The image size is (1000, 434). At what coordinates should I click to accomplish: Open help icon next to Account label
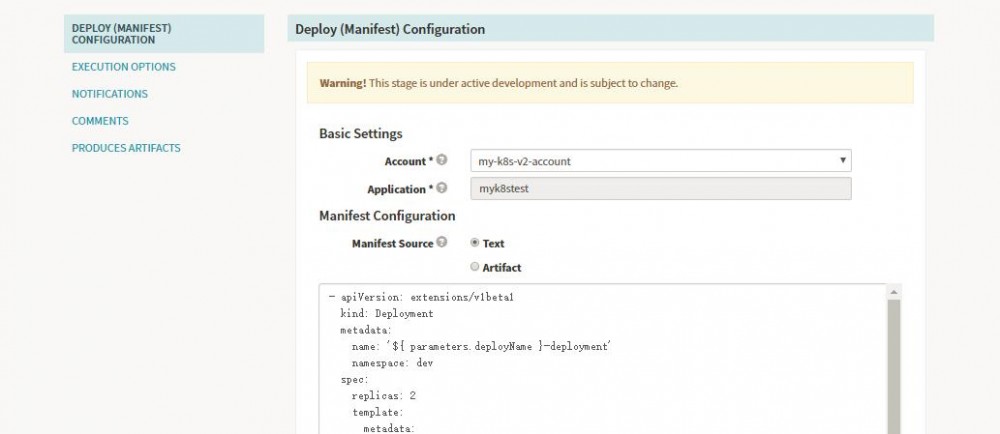[x=442, y=160]
